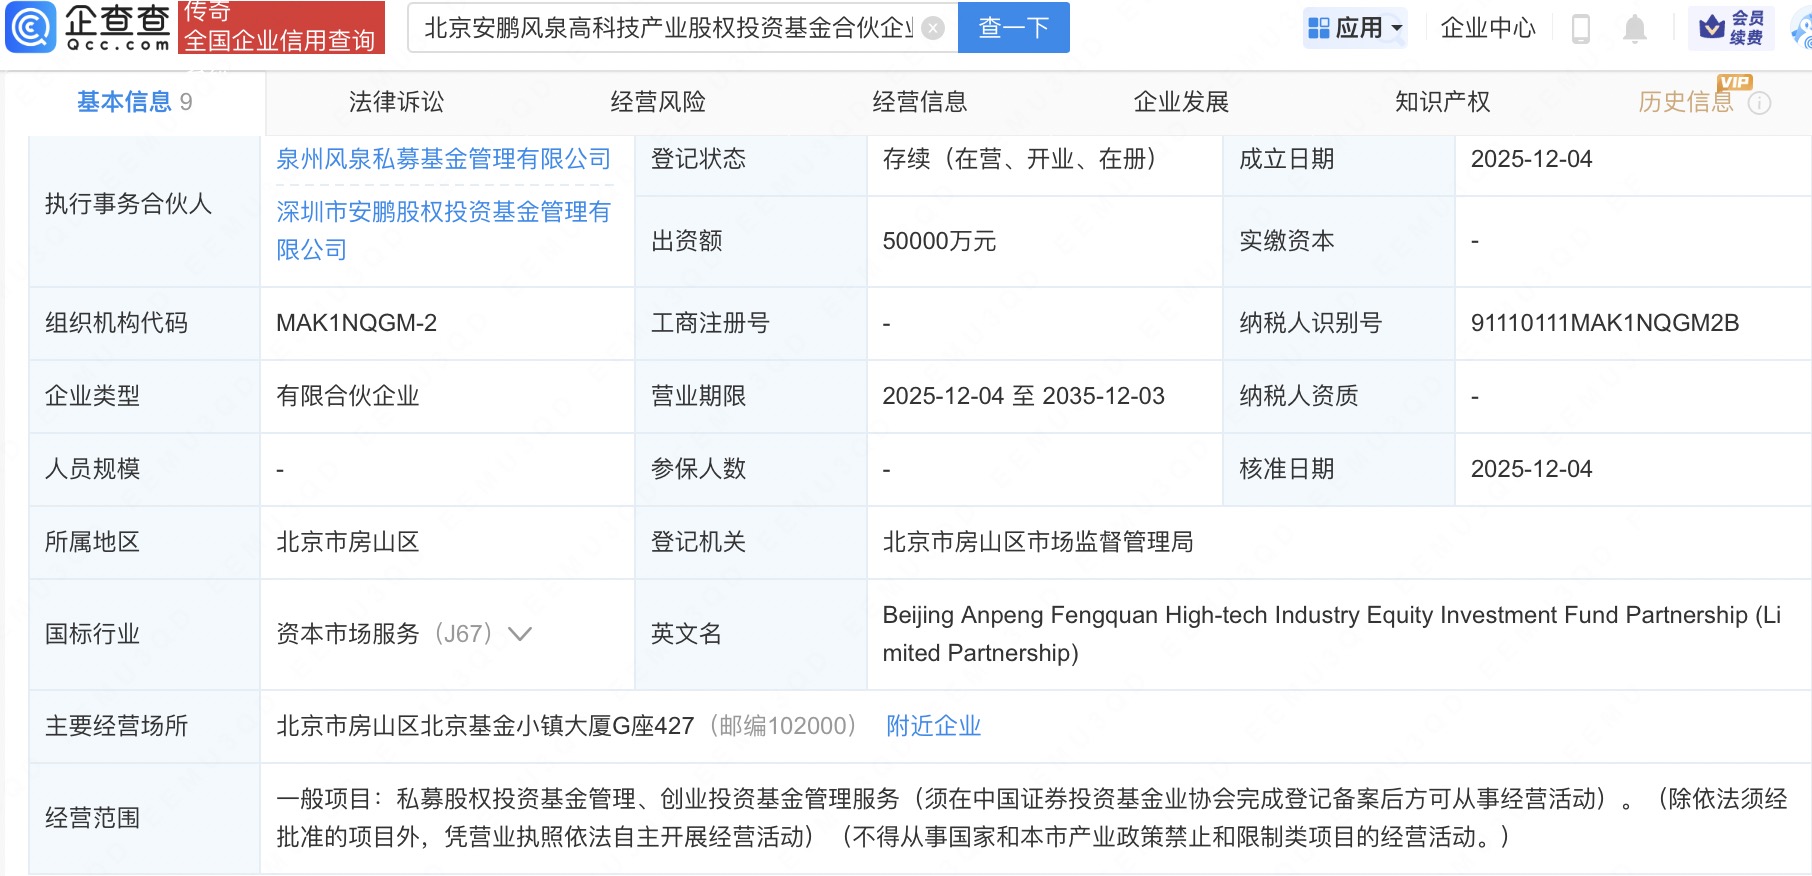This screenshot has height=876, width=1812.
Task: Click into the company search input field
Action: (668, 28)
